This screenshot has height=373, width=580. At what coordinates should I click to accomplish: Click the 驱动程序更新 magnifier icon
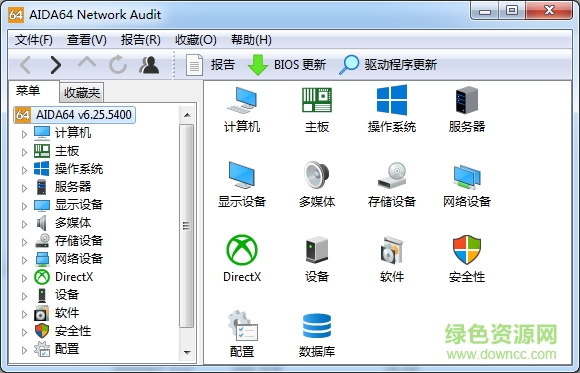[x=349, y=65]
